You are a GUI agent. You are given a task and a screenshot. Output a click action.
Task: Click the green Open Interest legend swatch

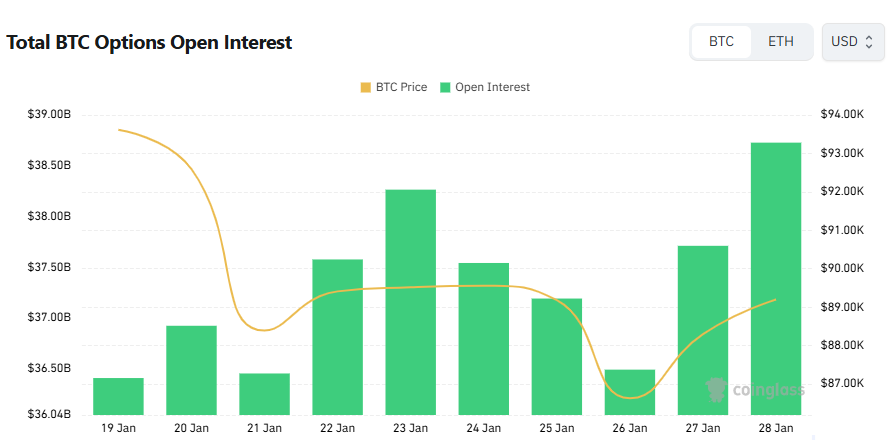click(x=445, y=87)
